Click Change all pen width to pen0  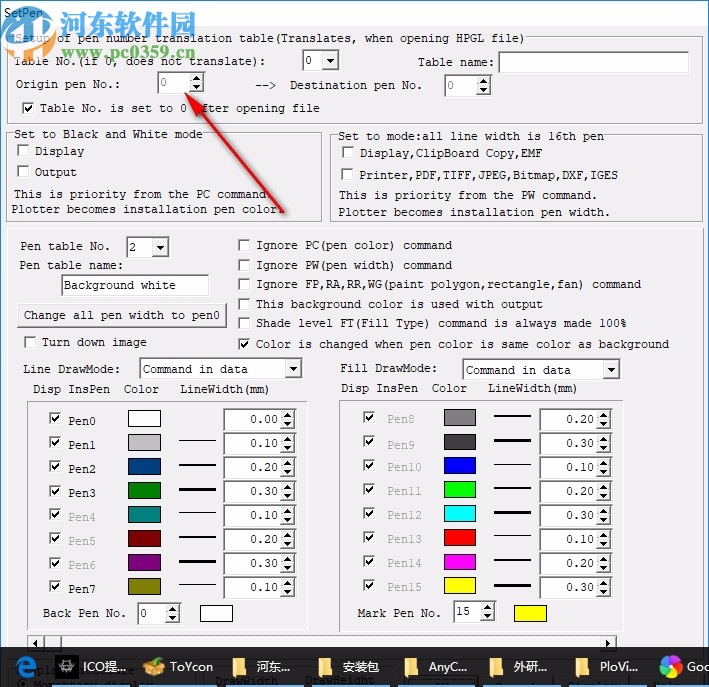pyautogui.click(x=122, y=315)
